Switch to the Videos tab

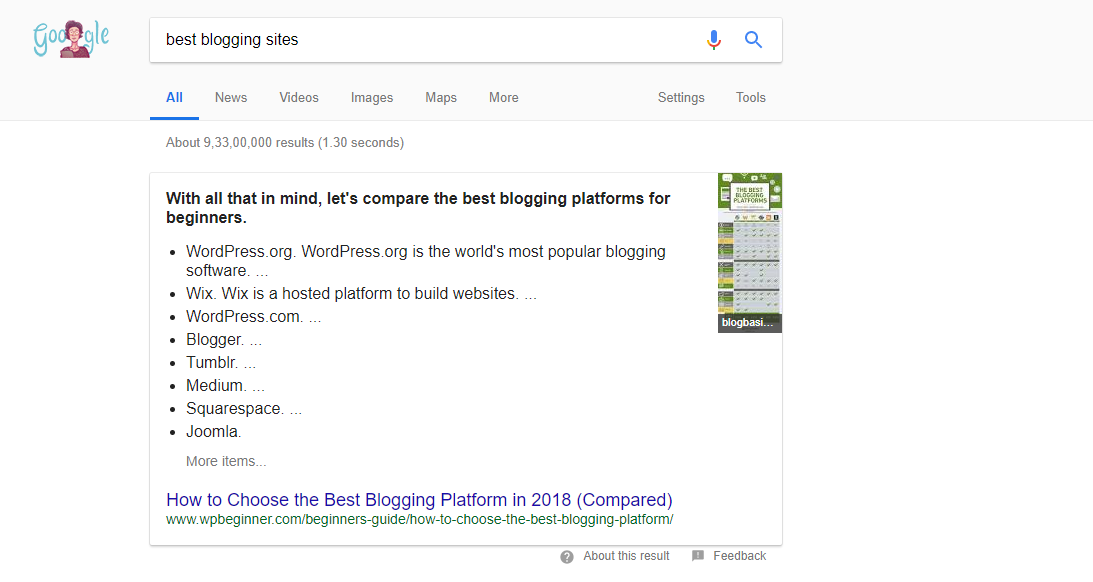(x=299, y=98)
